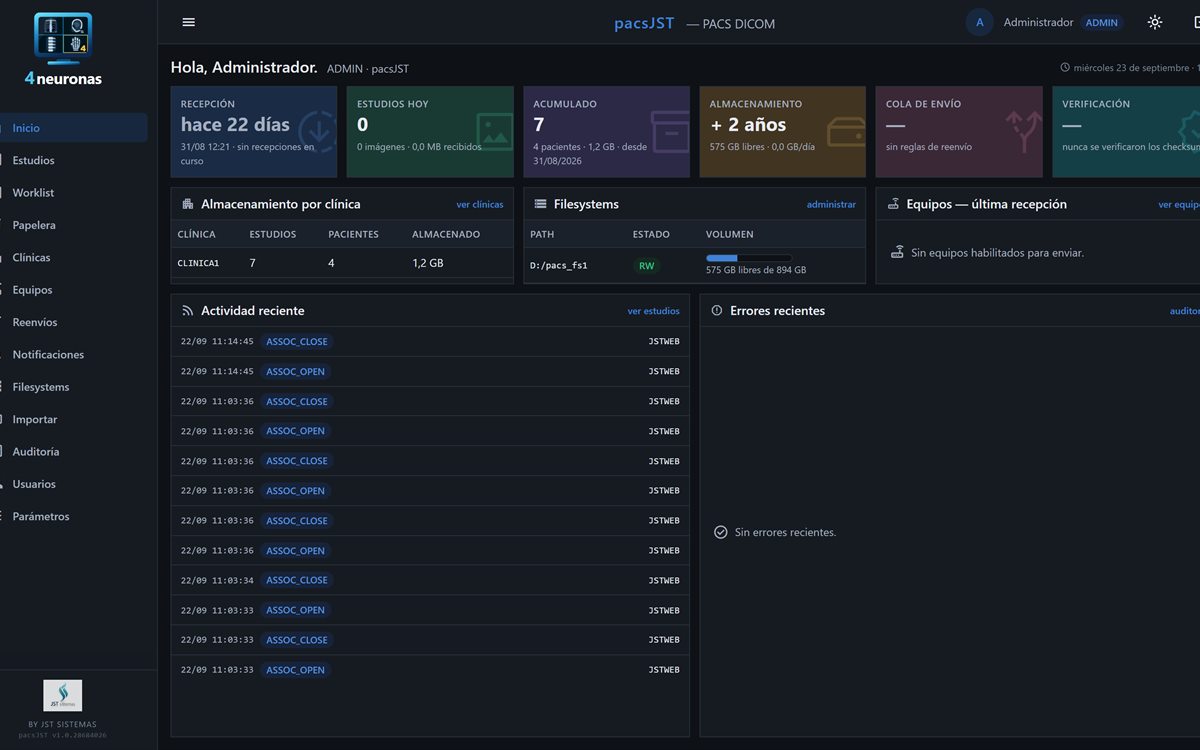The width and height of the screenshot is (1200, 750).
Task: Click the list icon beside Filesystems heading
Action: click(x=540, y=204)
